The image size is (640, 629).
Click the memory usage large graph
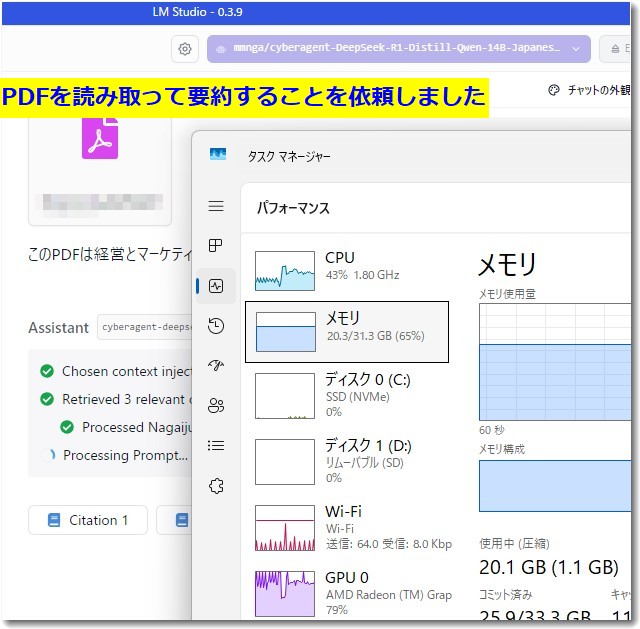[x=555, y=362]
